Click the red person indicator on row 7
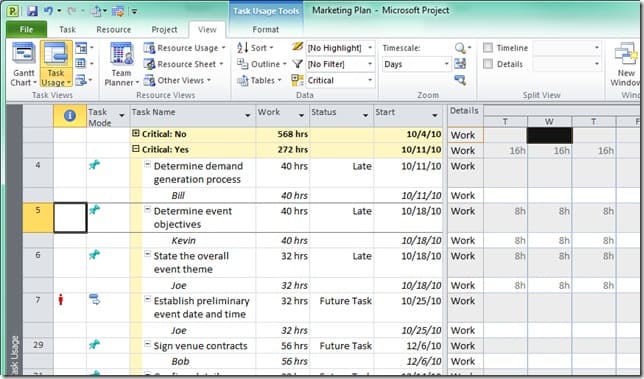The height and width of the screenshot is (379, 644). pos(61,300)
